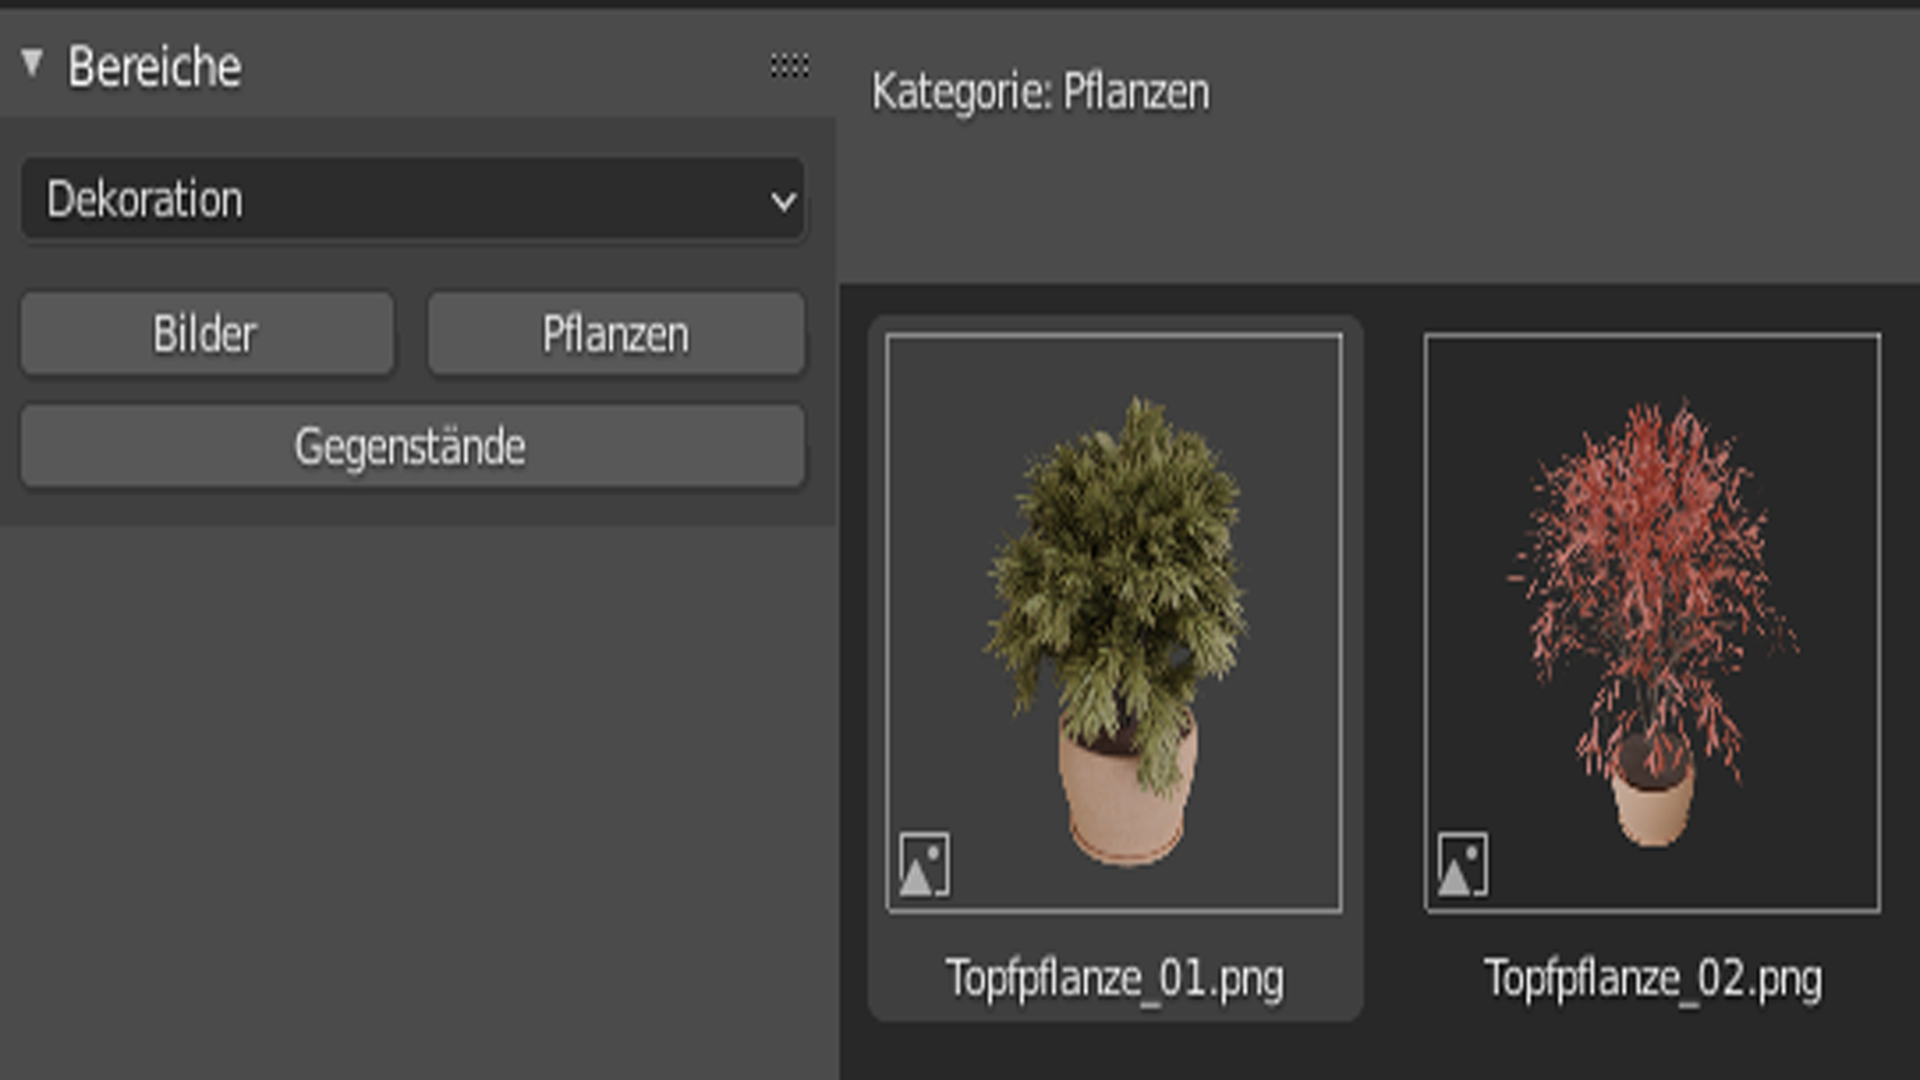The image size is (1920, 1080).
Task: Click the Bereiche panel header title
Action: tap(154, 67)
